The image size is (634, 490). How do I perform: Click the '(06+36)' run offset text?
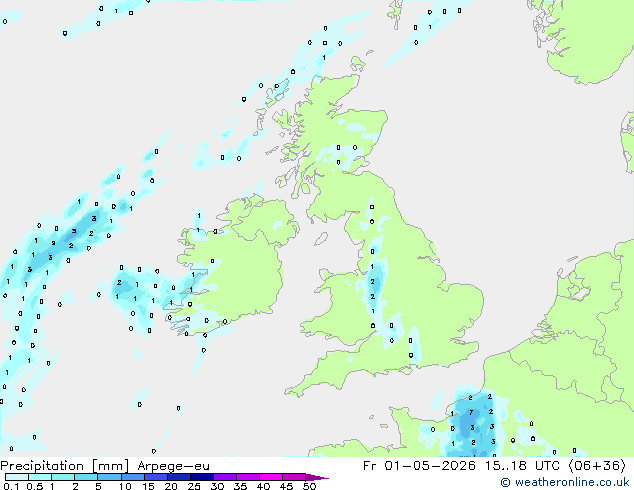coord(597,466)
